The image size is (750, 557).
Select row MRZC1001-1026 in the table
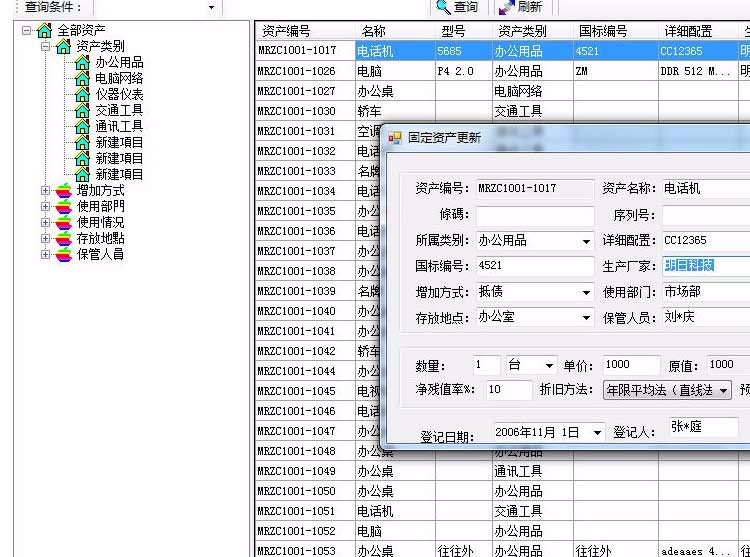click(x=502, y=71)
